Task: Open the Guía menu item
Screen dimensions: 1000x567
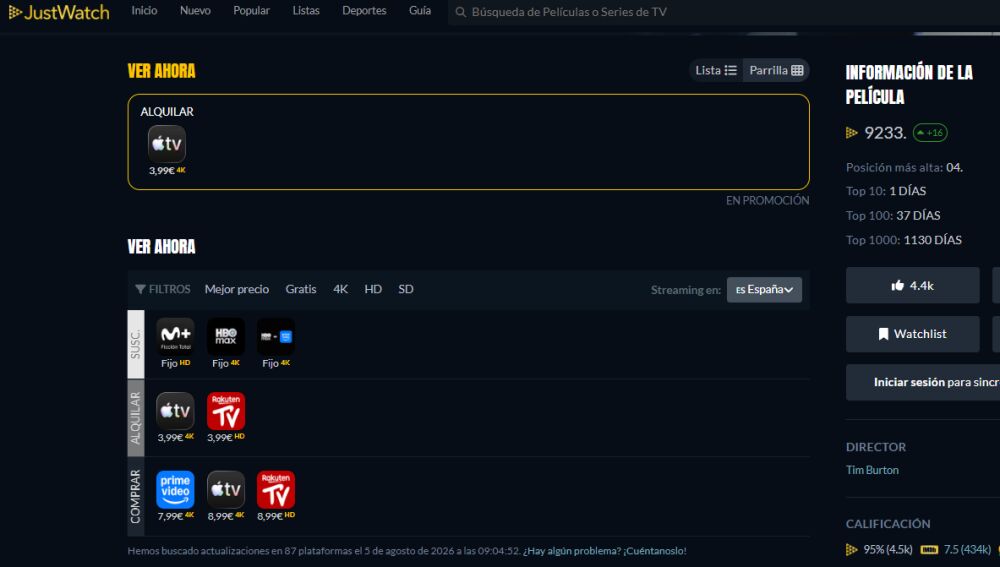Action: (420, 11)
